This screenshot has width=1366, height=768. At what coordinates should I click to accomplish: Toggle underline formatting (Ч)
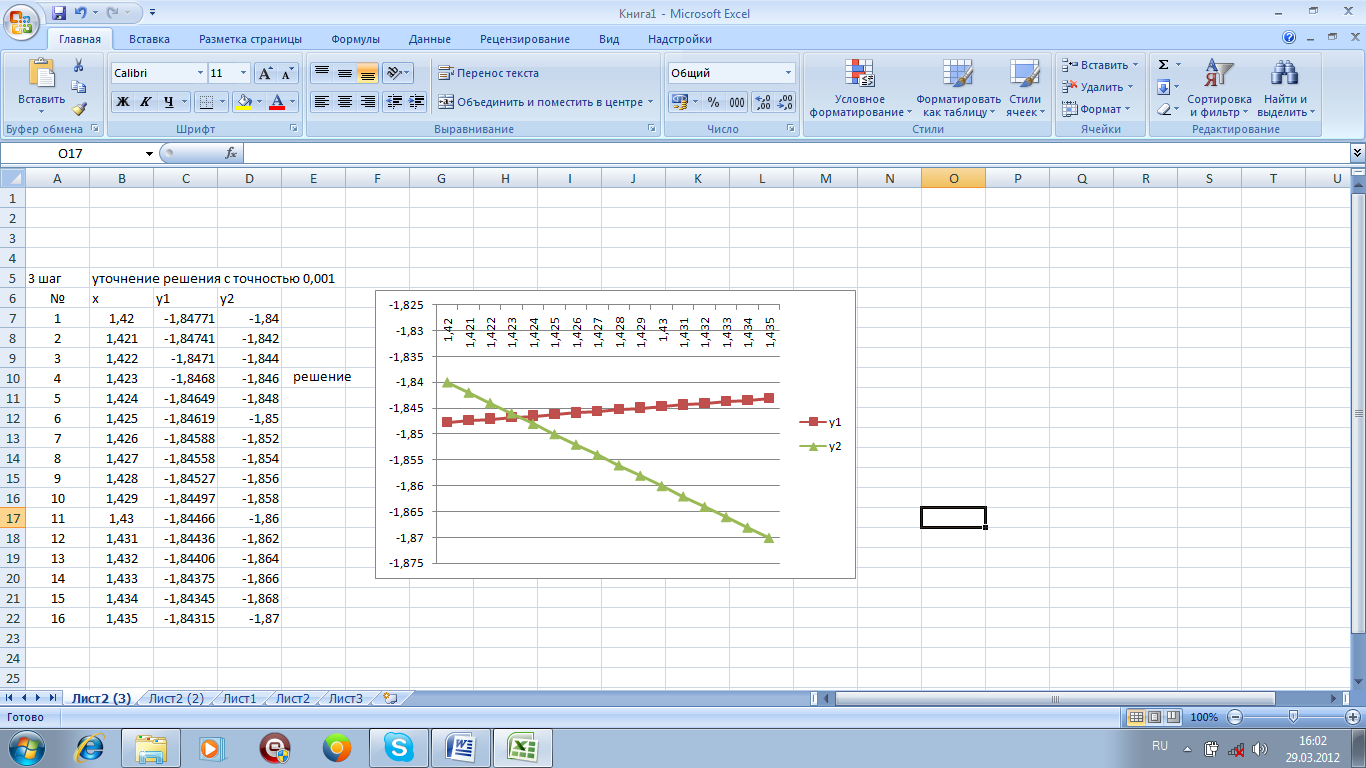tap(169, 102)
